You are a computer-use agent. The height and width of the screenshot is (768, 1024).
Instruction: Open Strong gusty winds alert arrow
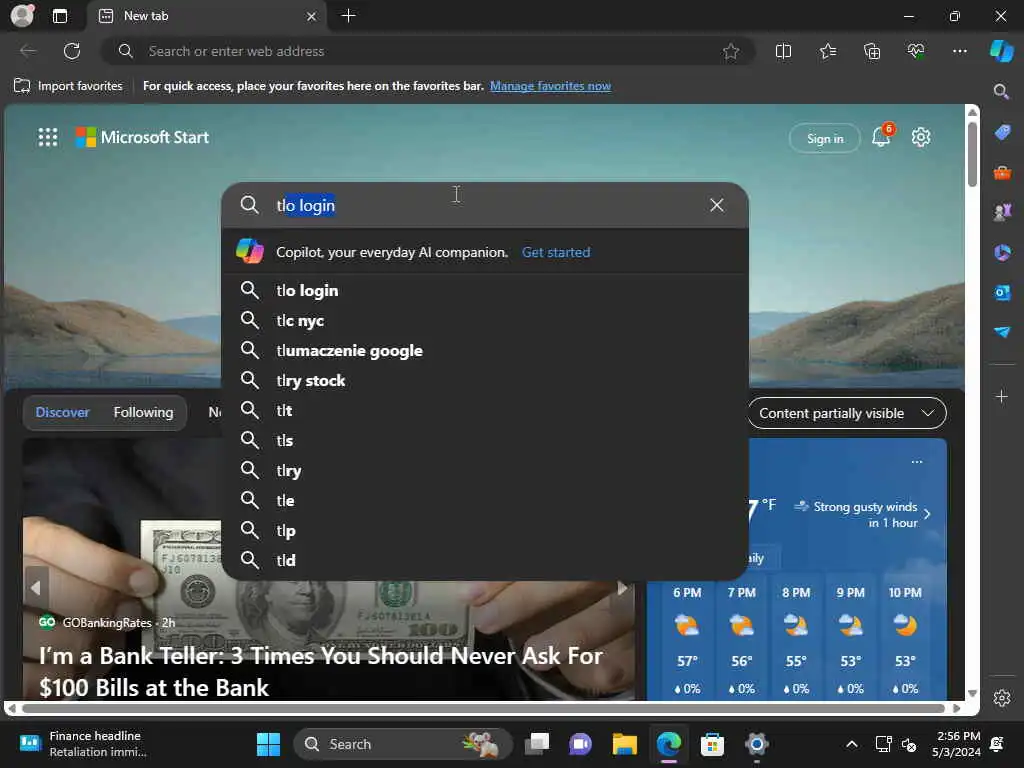[x=927, y=515]
